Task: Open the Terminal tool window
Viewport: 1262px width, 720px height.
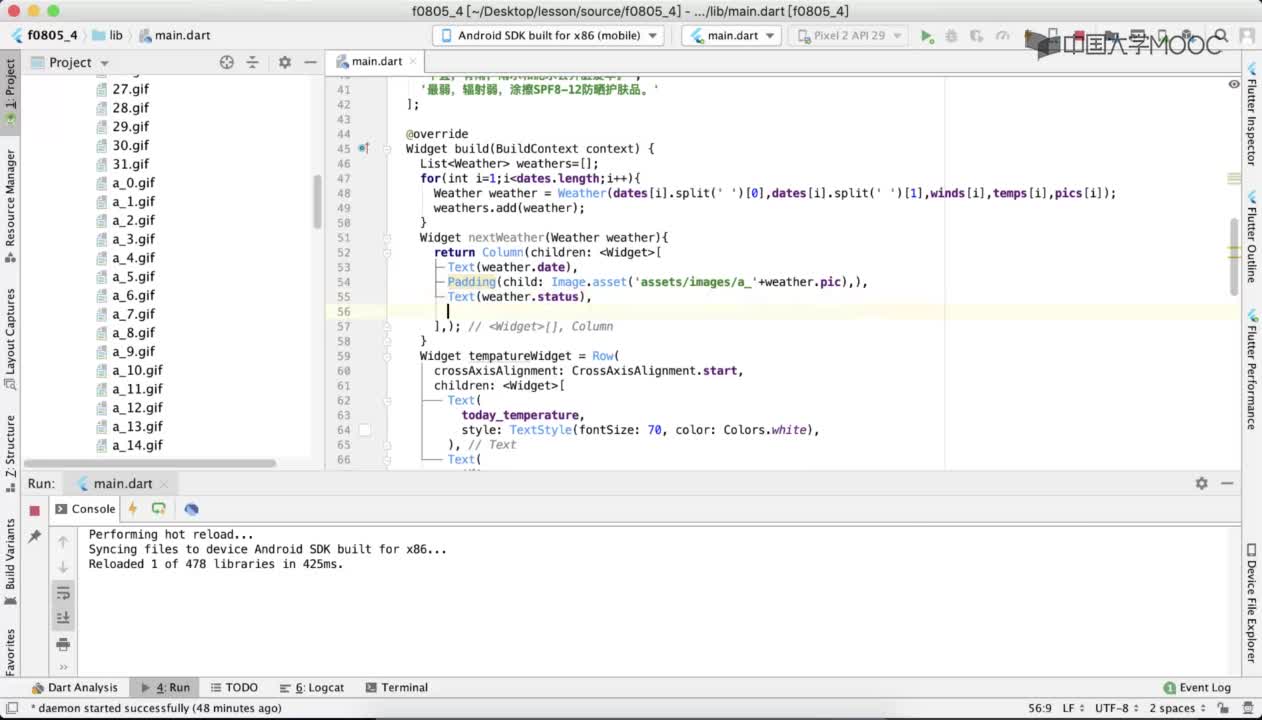Action: tap(397, 687)
